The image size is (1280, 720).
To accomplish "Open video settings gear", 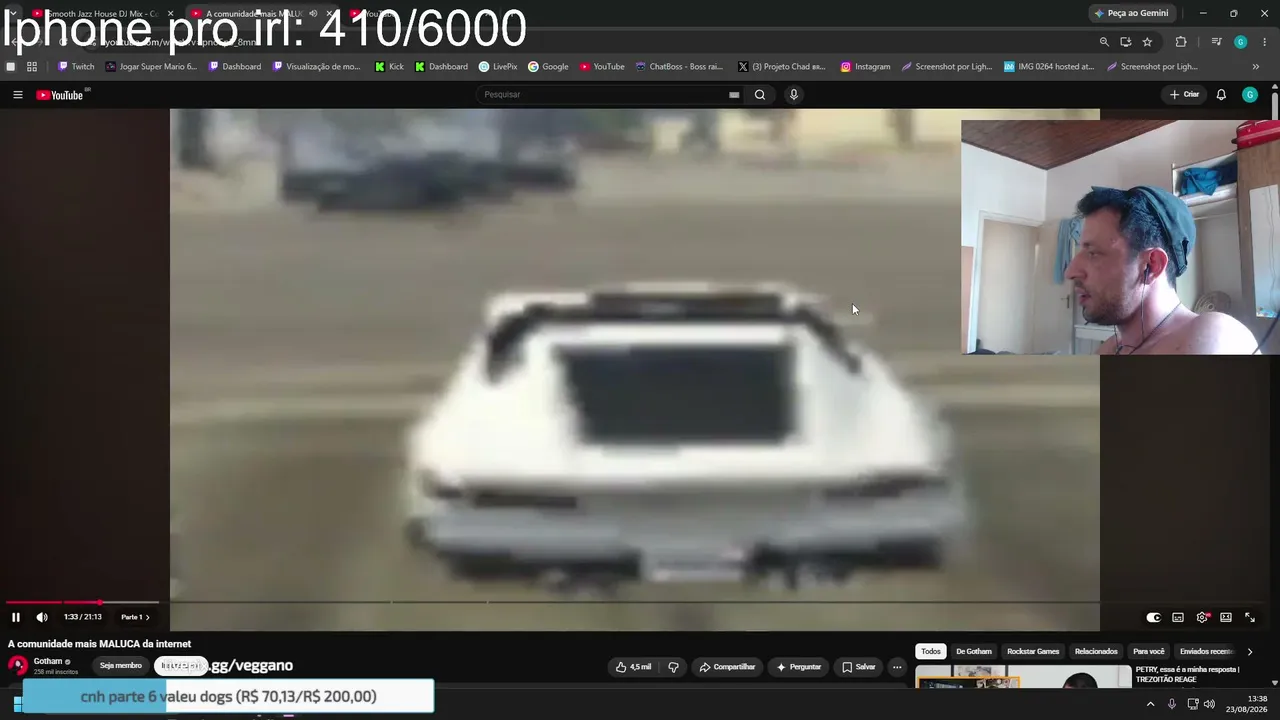I will click(x=1202, y=618).
